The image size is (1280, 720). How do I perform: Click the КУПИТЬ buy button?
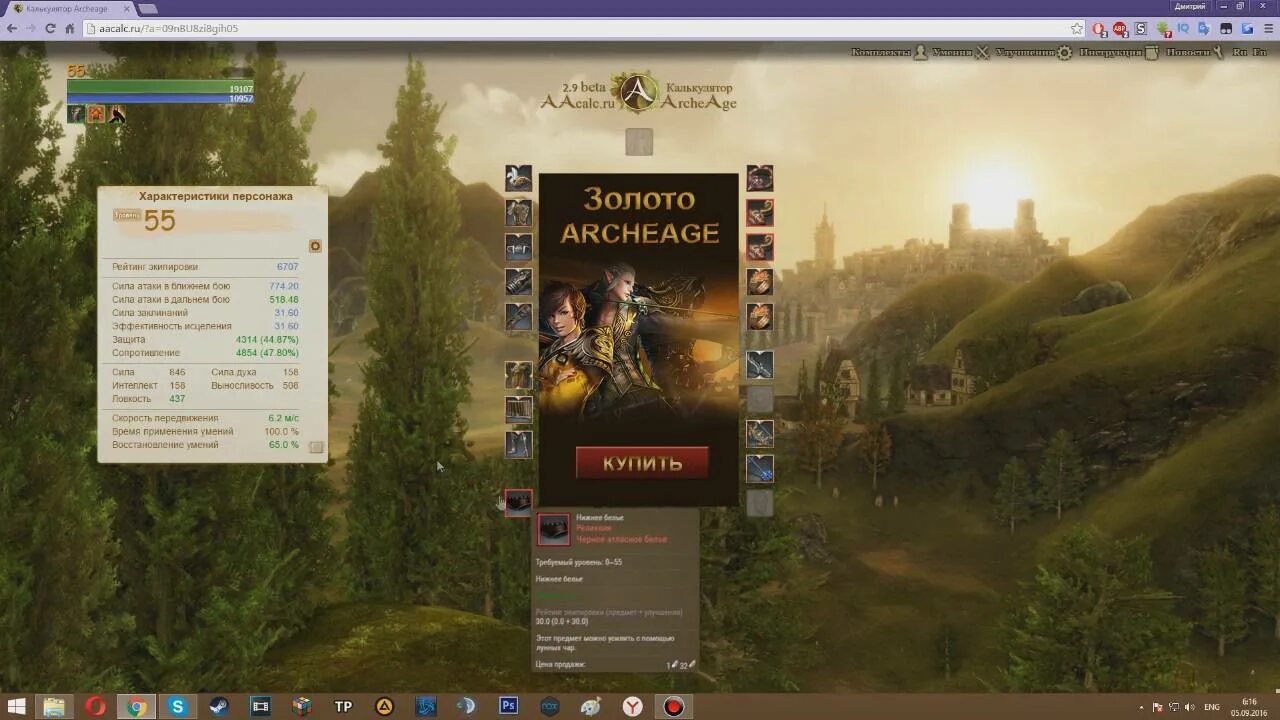[x=642, y=463]
